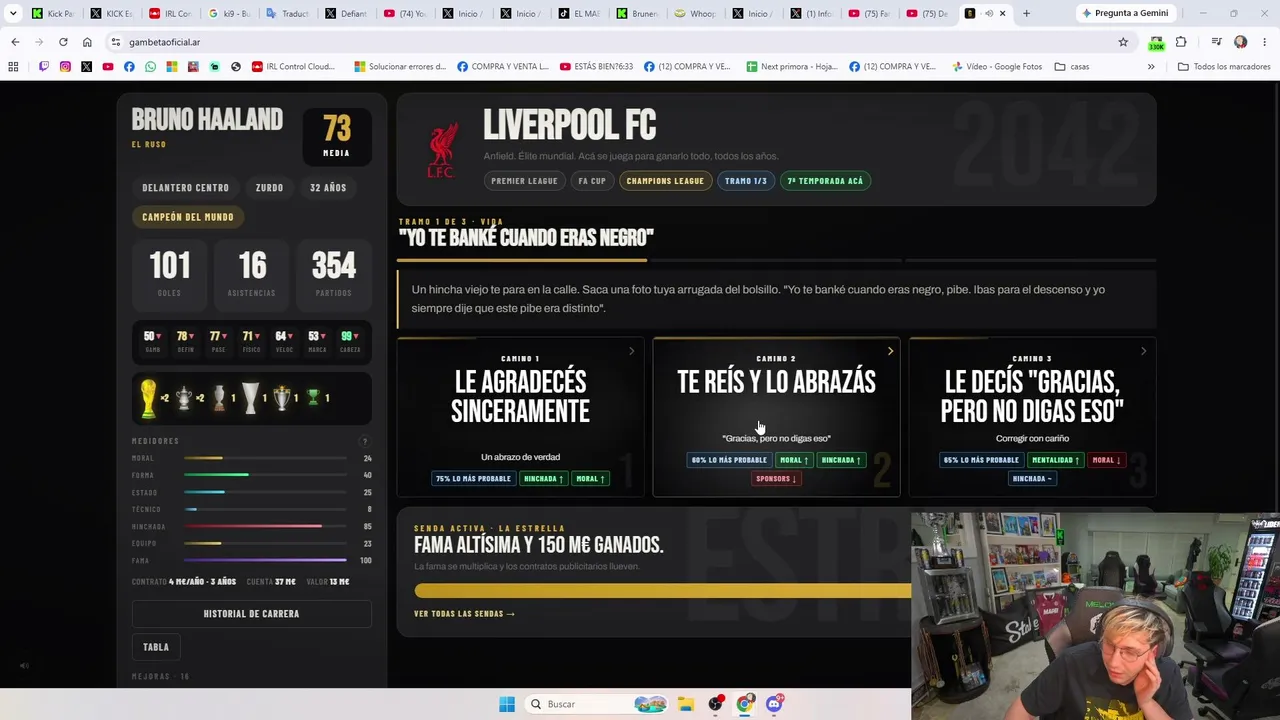Open the browser home page button

pos(87,42)
